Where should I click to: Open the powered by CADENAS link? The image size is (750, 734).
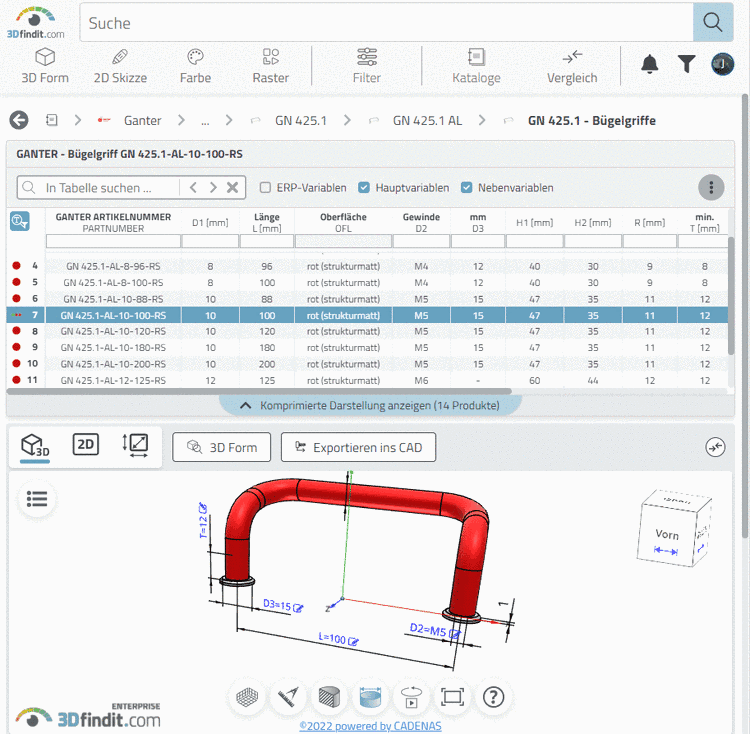[x=370, y=726]
